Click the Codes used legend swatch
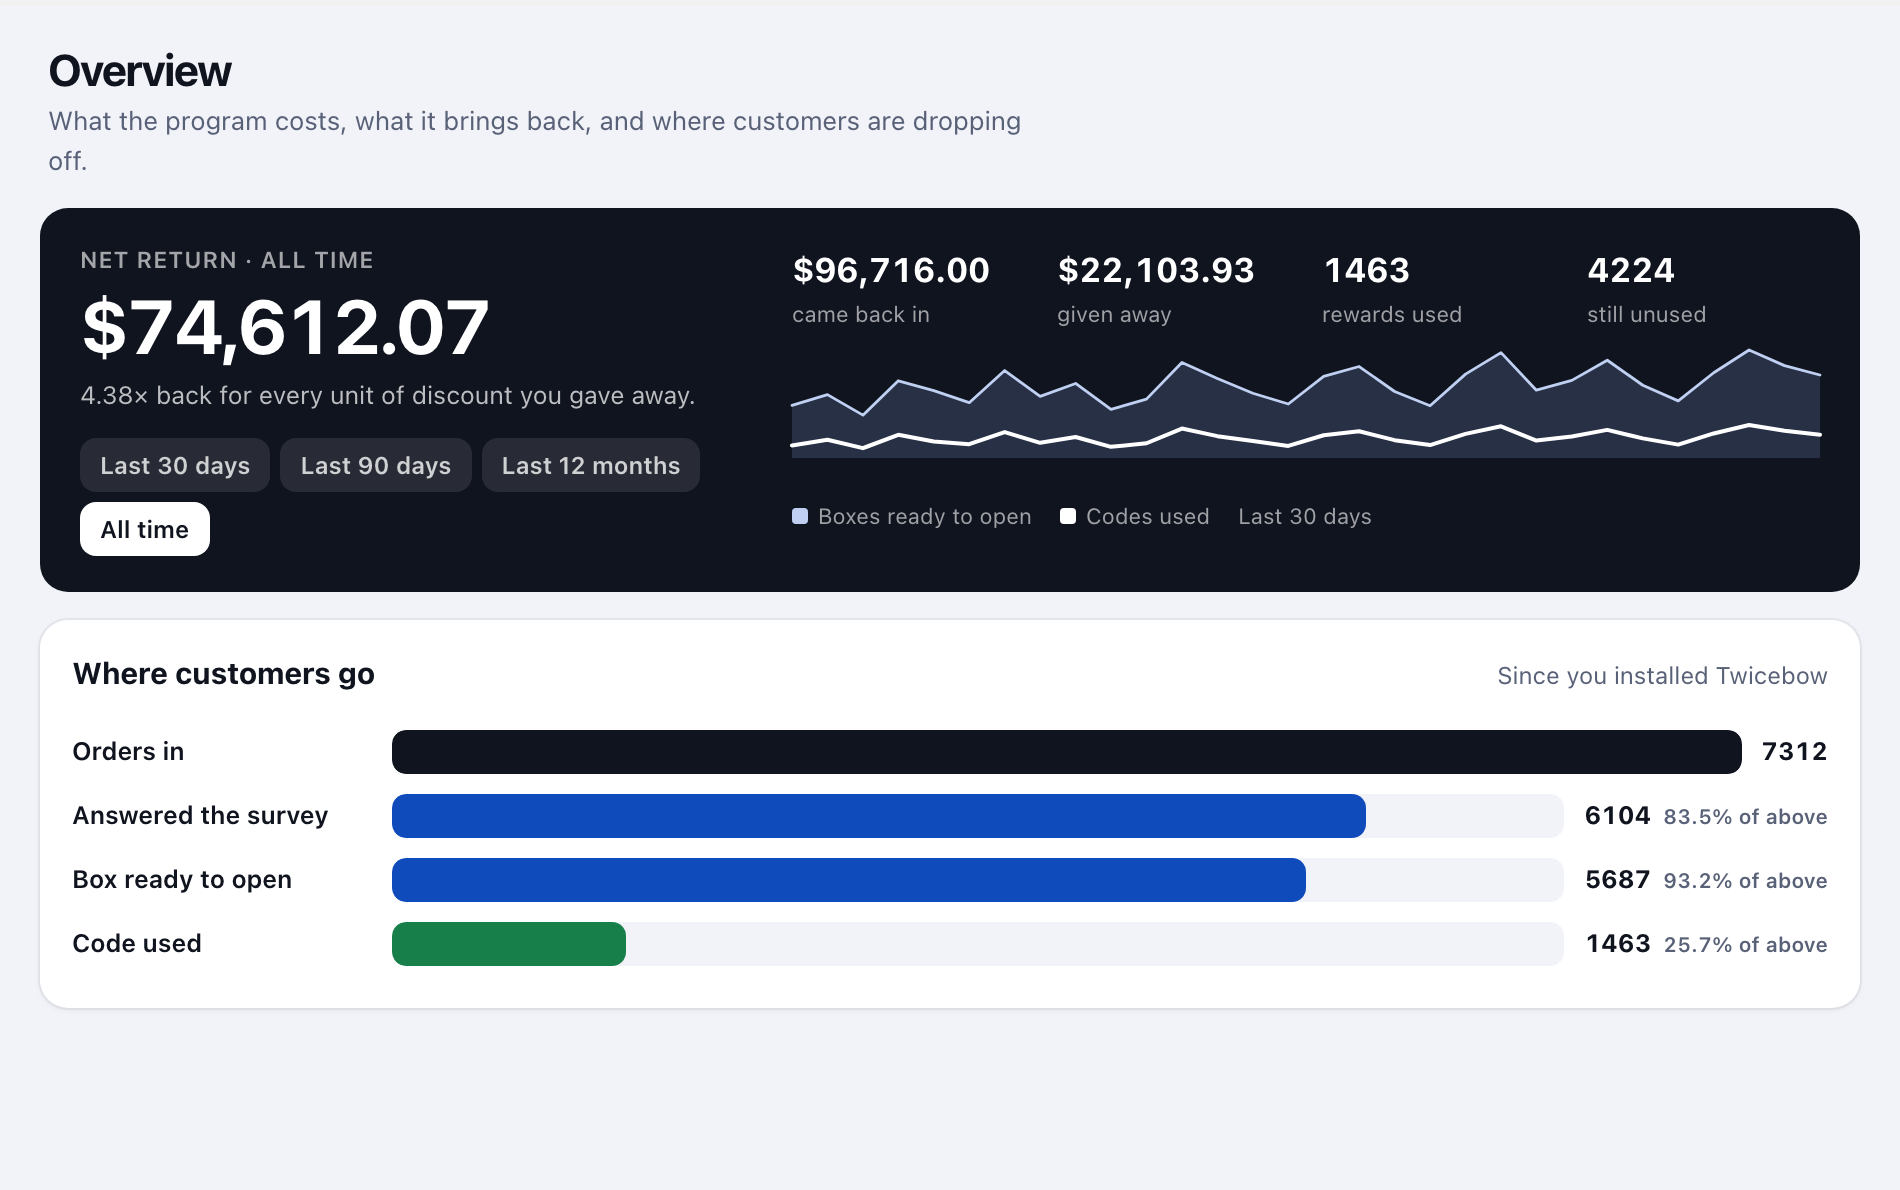Screen dimensions: 1900x1190 point(1068,516)
